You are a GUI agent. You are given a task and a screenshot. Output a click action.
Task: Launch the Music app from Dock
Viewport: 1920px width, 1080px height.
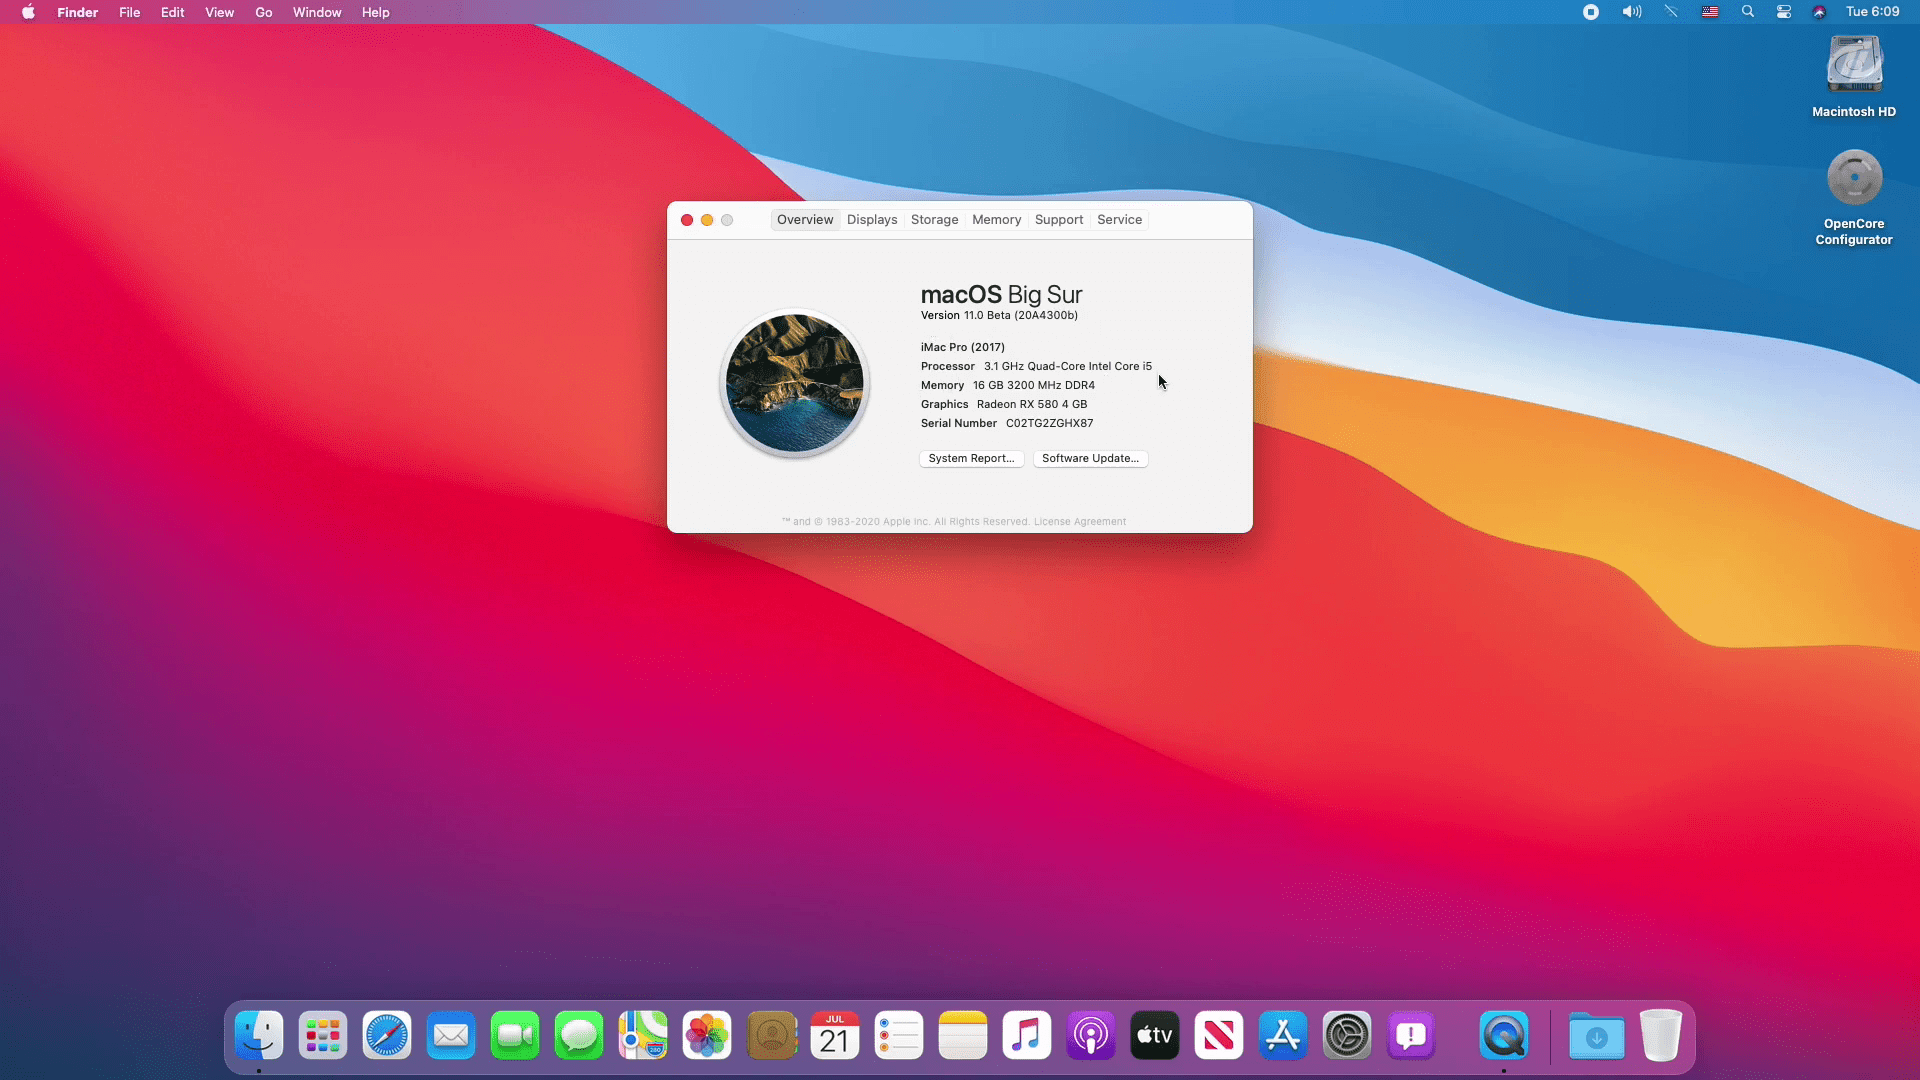tap(1026, 1036)
